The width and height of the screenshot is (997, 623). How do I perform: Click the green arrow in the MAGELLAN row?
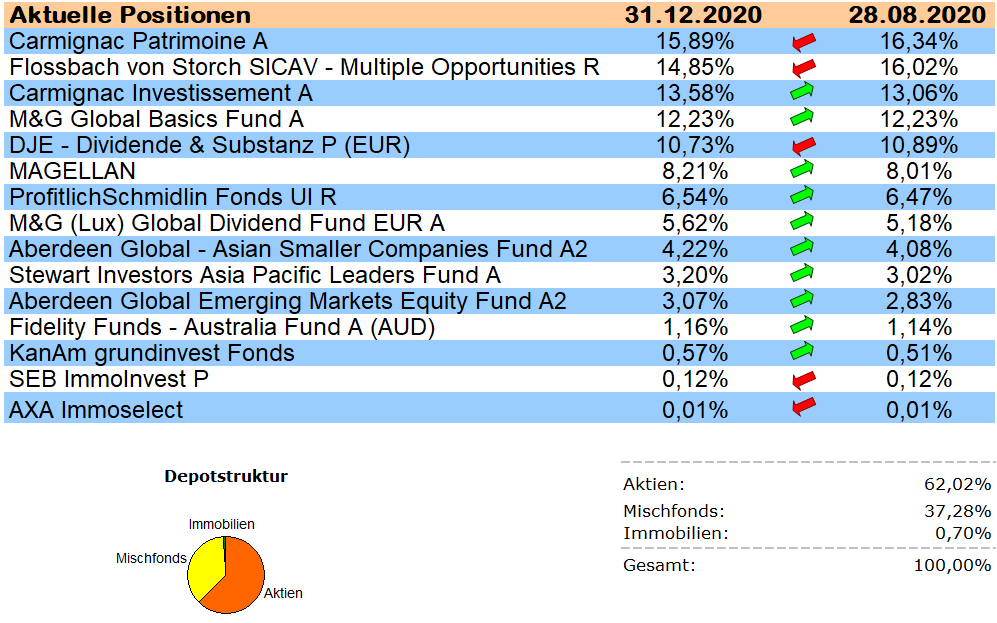[803, 170]
